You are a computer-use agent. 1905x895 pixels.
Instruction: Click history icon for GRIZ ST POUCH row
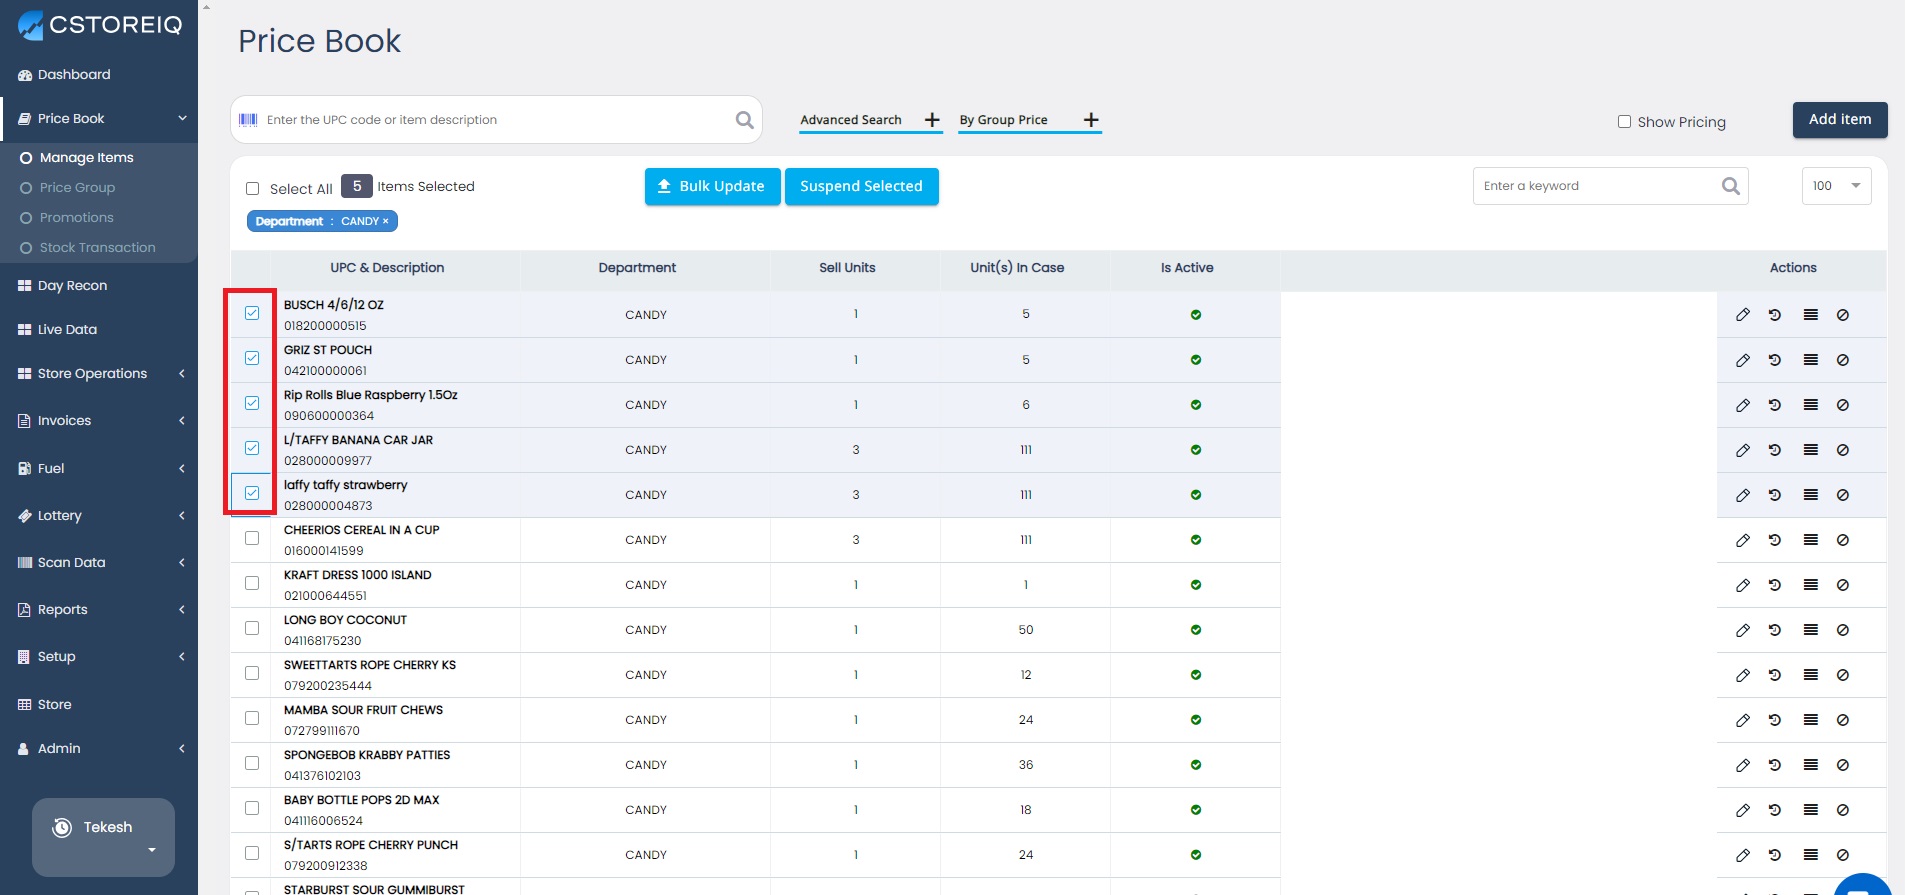[x=1775, y=360]
